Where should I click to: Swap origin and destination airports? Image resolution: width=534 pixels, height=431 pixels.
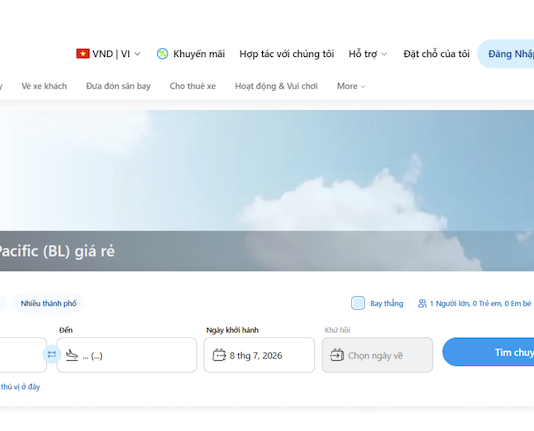coord(52,354)
